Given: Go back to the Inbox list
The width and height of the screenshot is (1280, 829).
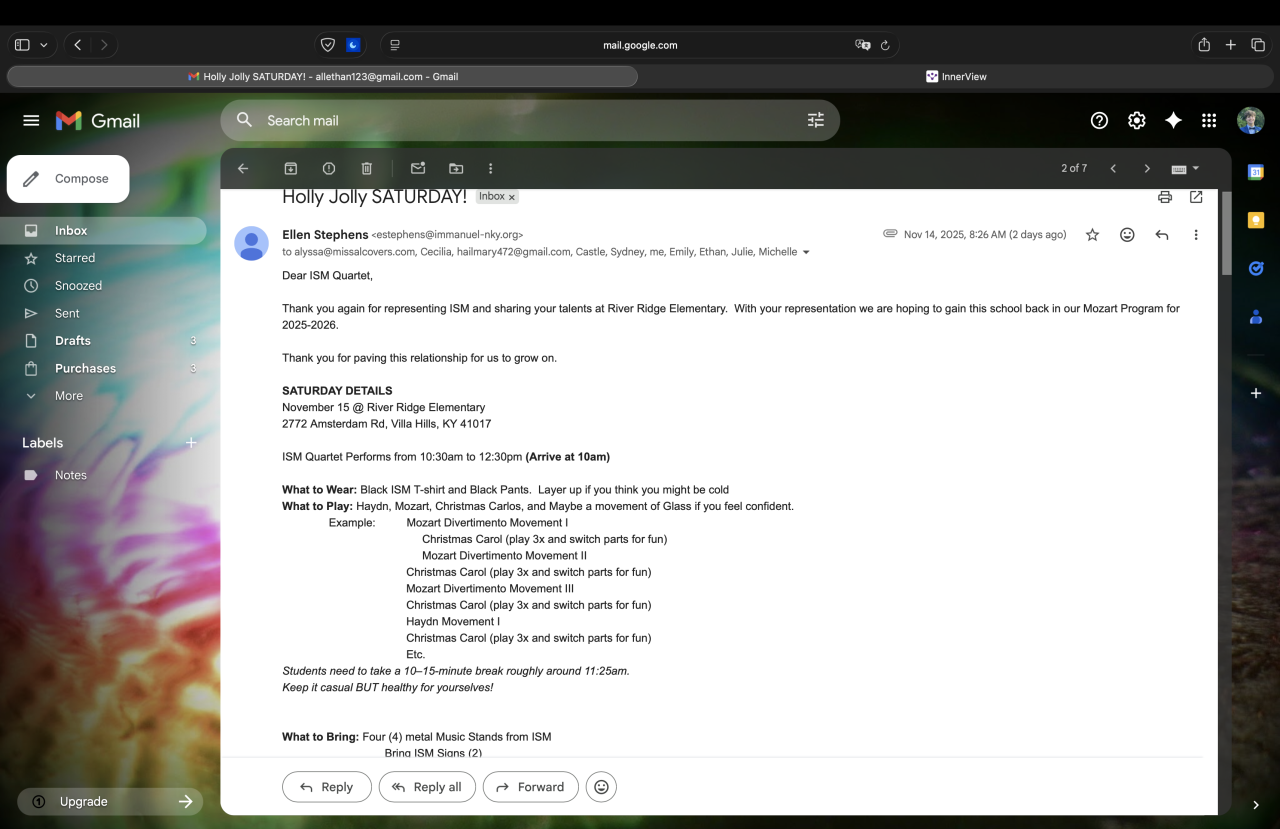Looking at the screenshot, I should 243,168.
